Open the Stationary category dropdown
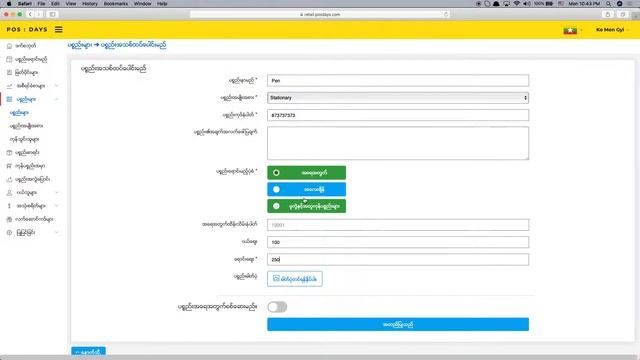Screen dimensions: 640x360 (x=398, y=98)
